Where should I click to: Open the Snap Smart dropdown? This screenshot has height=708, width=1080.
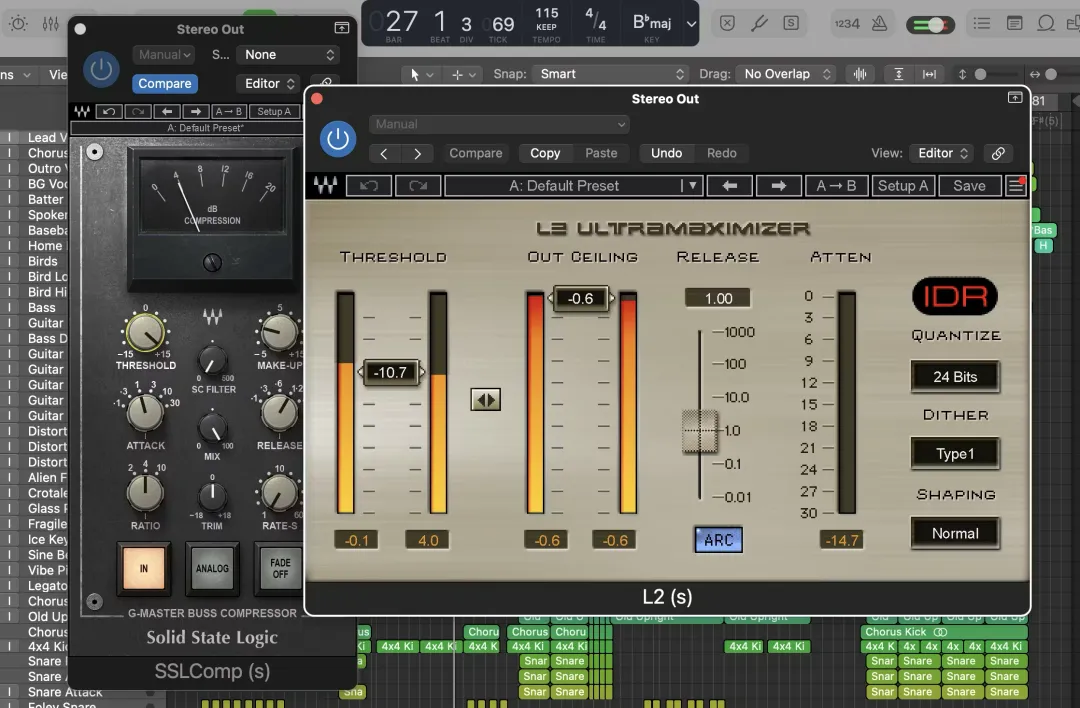(610, 74)
